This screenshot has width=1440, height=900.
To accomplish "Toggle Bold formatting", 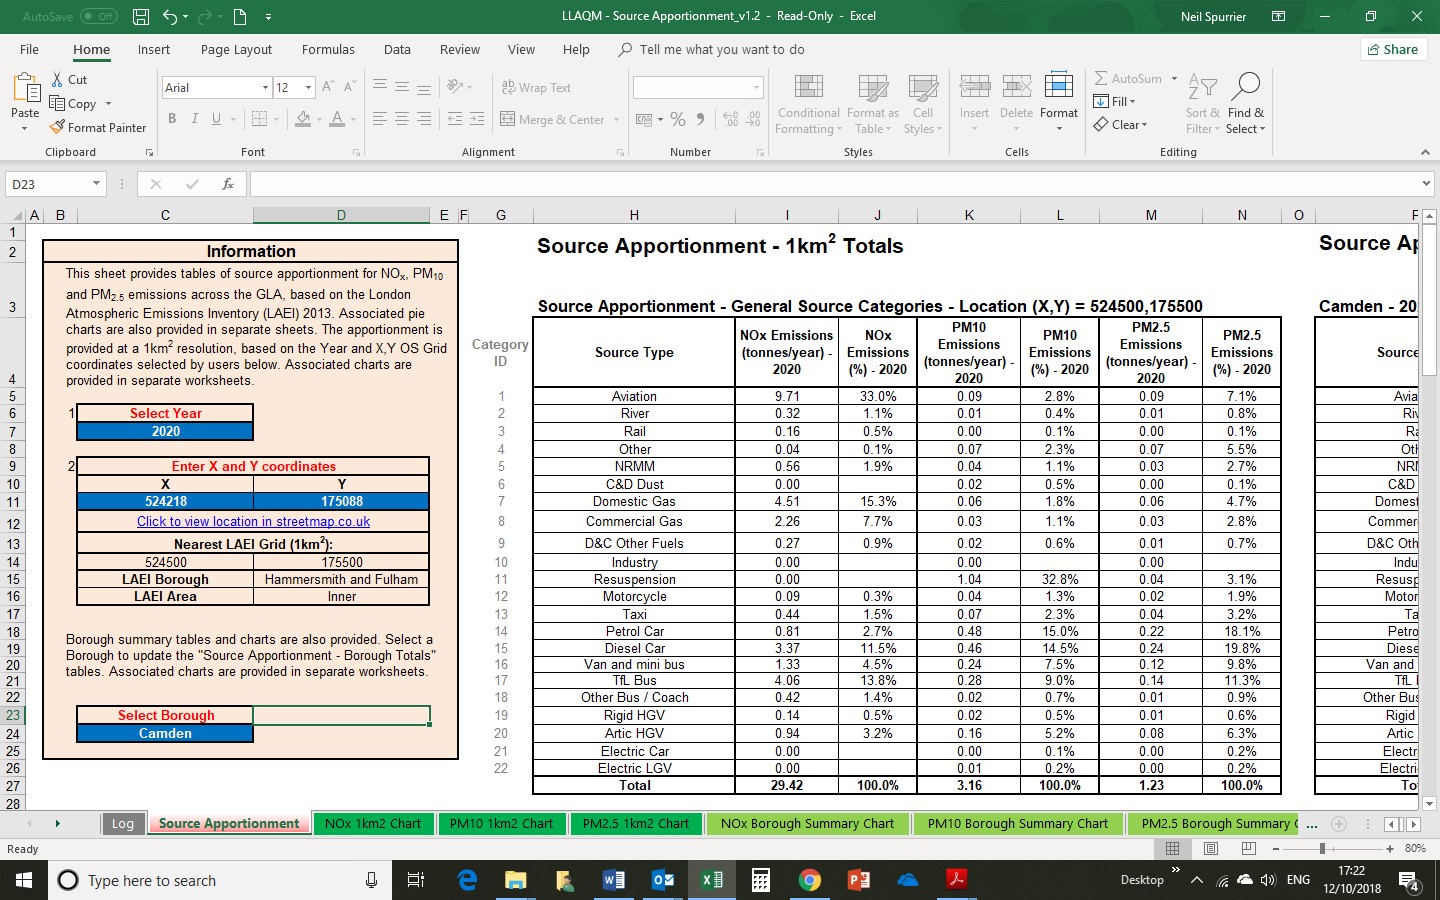I will pyautogui.click(x=172, y=119).
